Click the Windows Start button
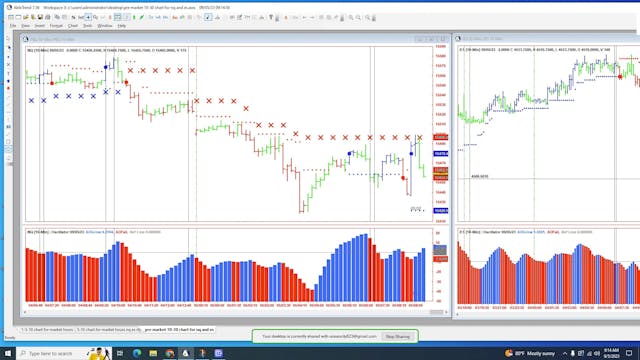The image size is (640, 360). (x=8, y=353)
